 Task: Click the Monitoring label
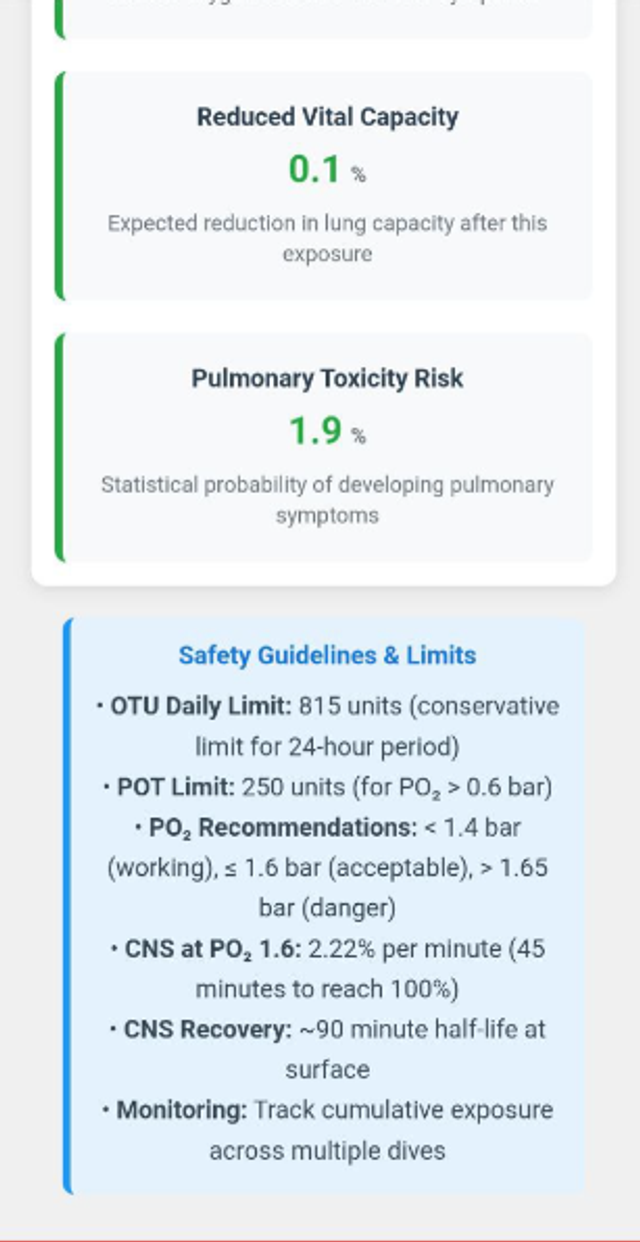(181, 1110)
